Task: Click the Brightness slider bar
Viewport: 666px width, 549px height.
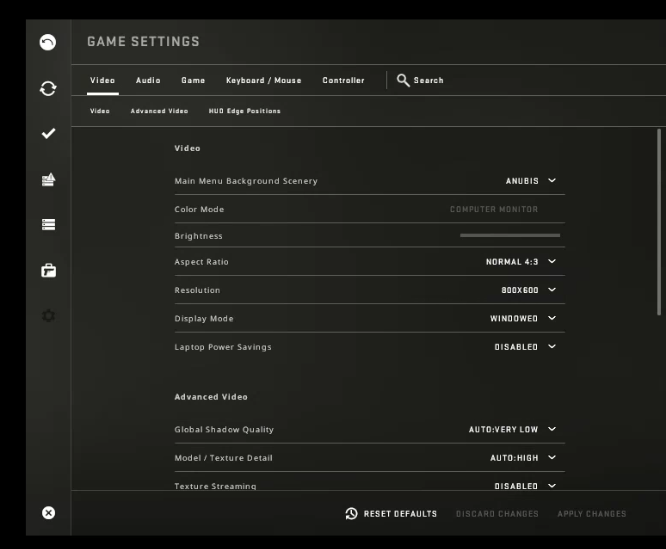Action: [510, 235]
